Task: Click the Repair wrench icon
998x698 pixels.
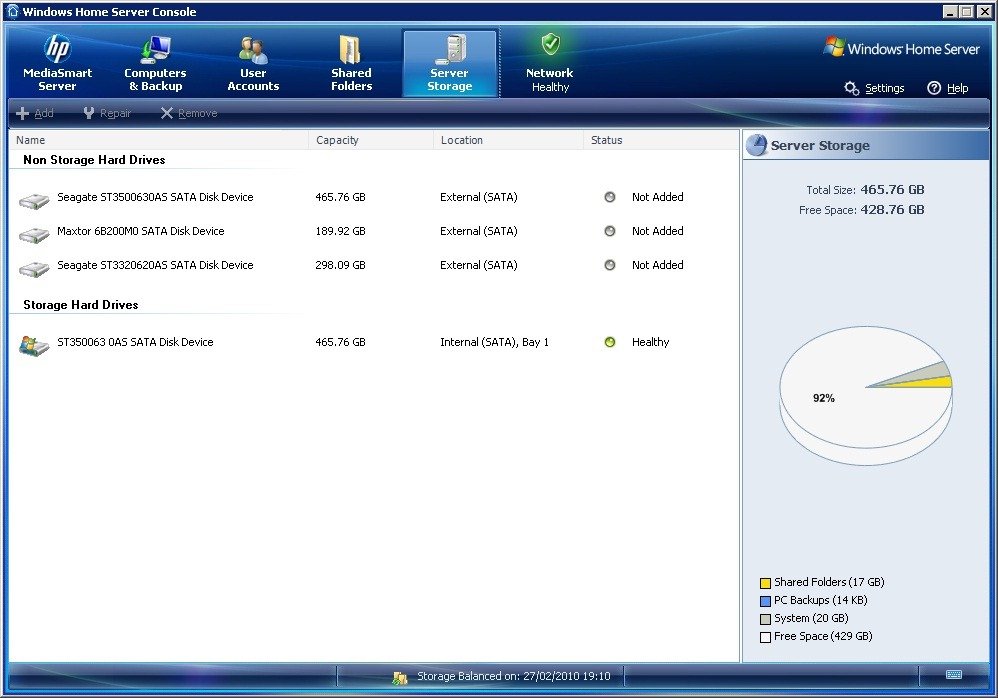Action: 88,113
